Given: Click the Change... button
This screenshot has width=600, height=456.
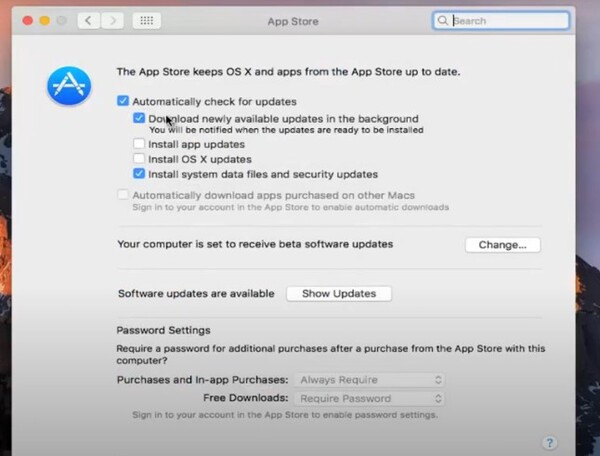Looking at the screenshot, I should (503, 245).
